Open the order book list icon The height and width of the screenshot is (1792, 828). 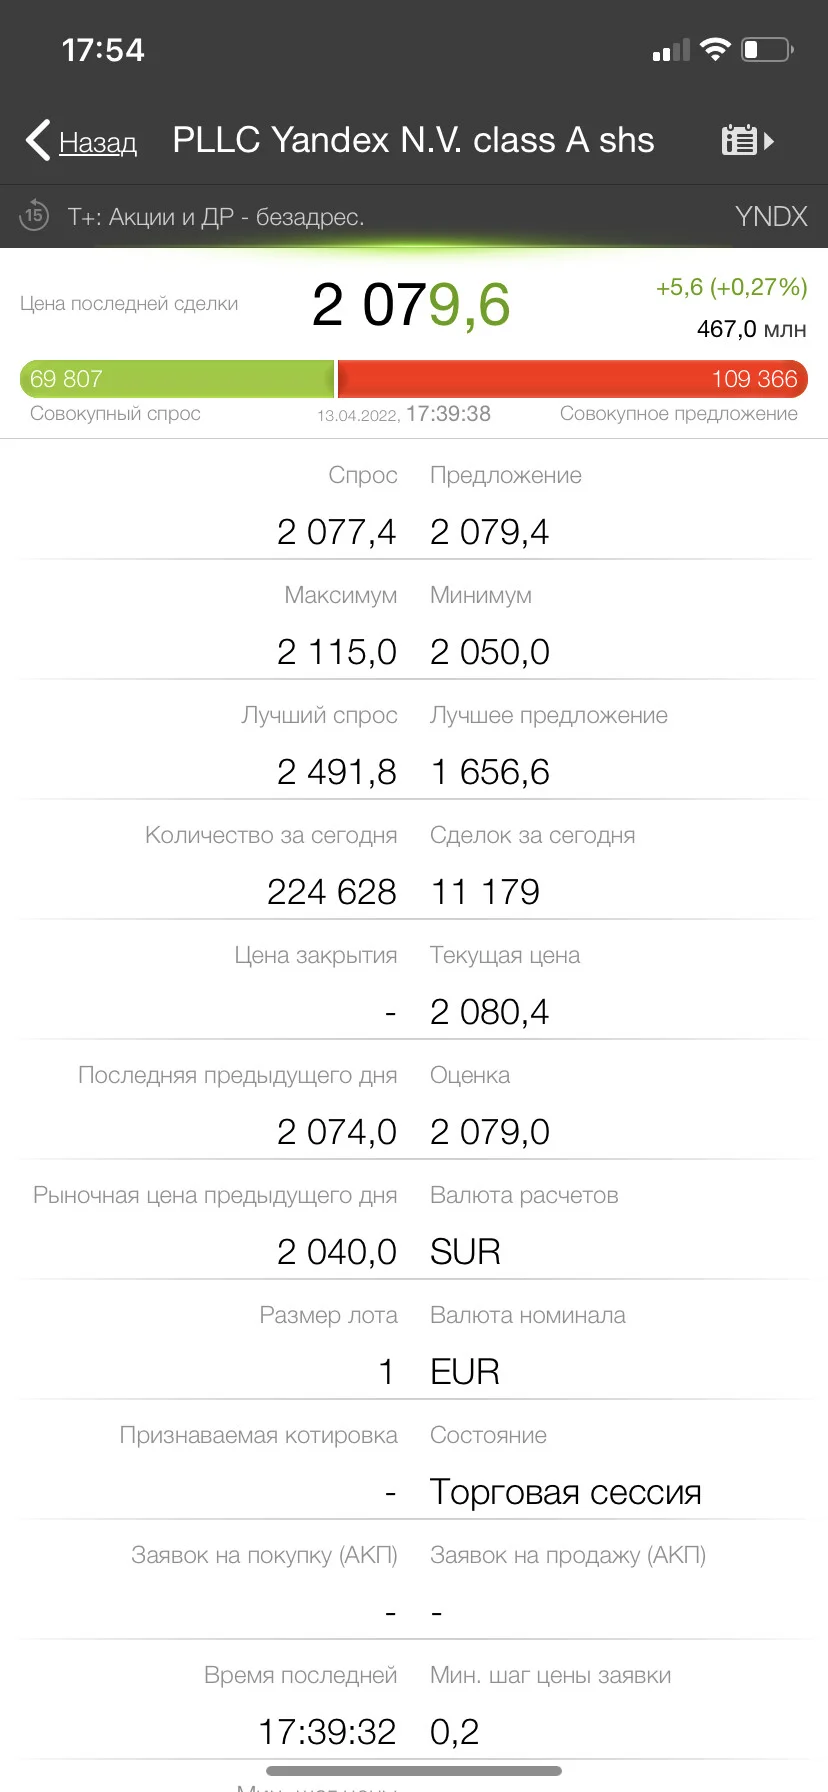click(748, 141)
